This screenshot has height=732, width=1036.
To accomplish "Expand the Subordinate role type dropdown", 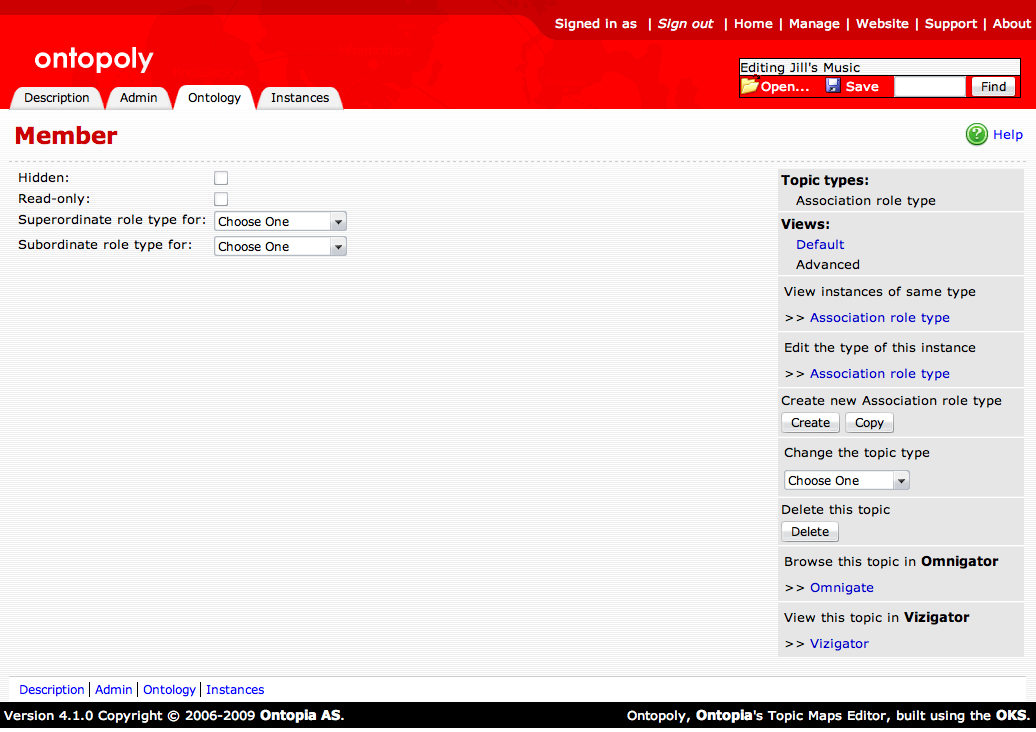I will pyautogui.click(x=280, y=247).
